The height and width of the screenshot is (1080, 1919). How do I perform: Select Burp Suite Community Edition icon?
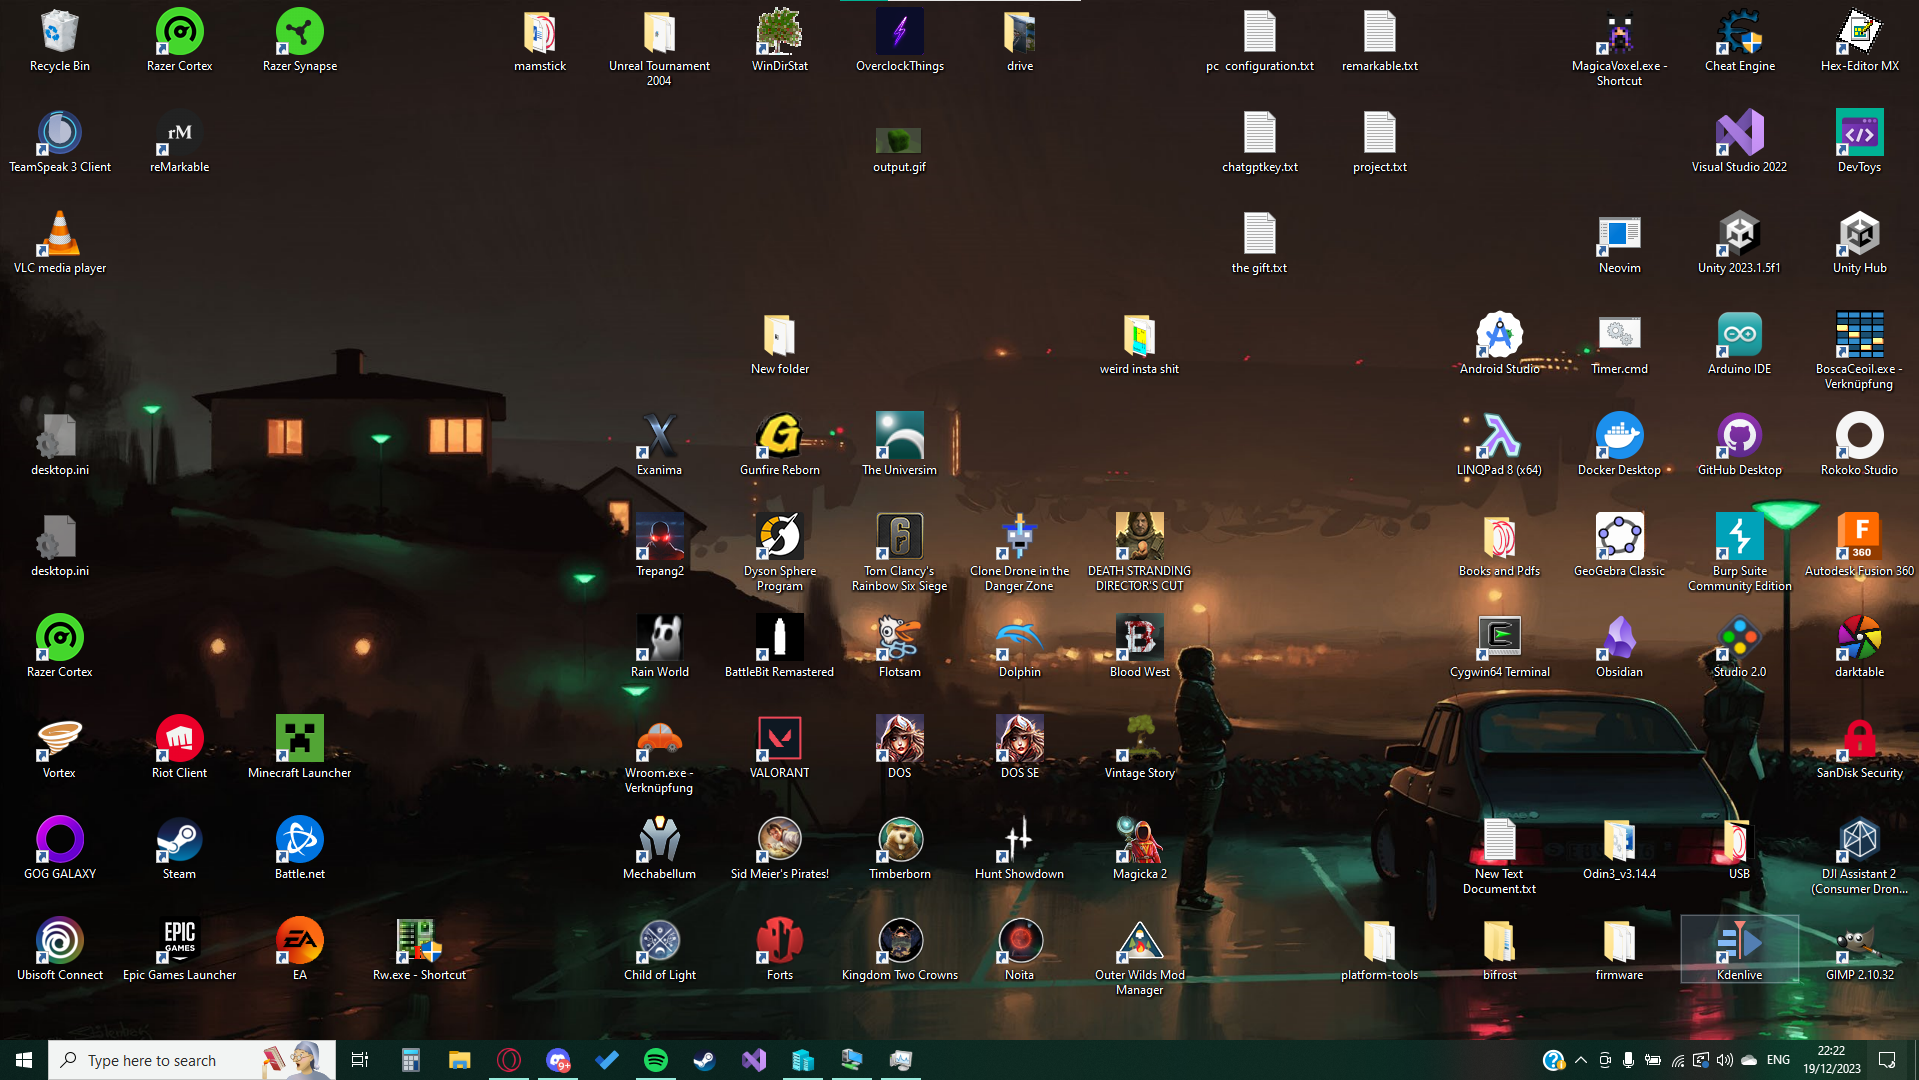pyautogui.click(x=1740, y=552)
